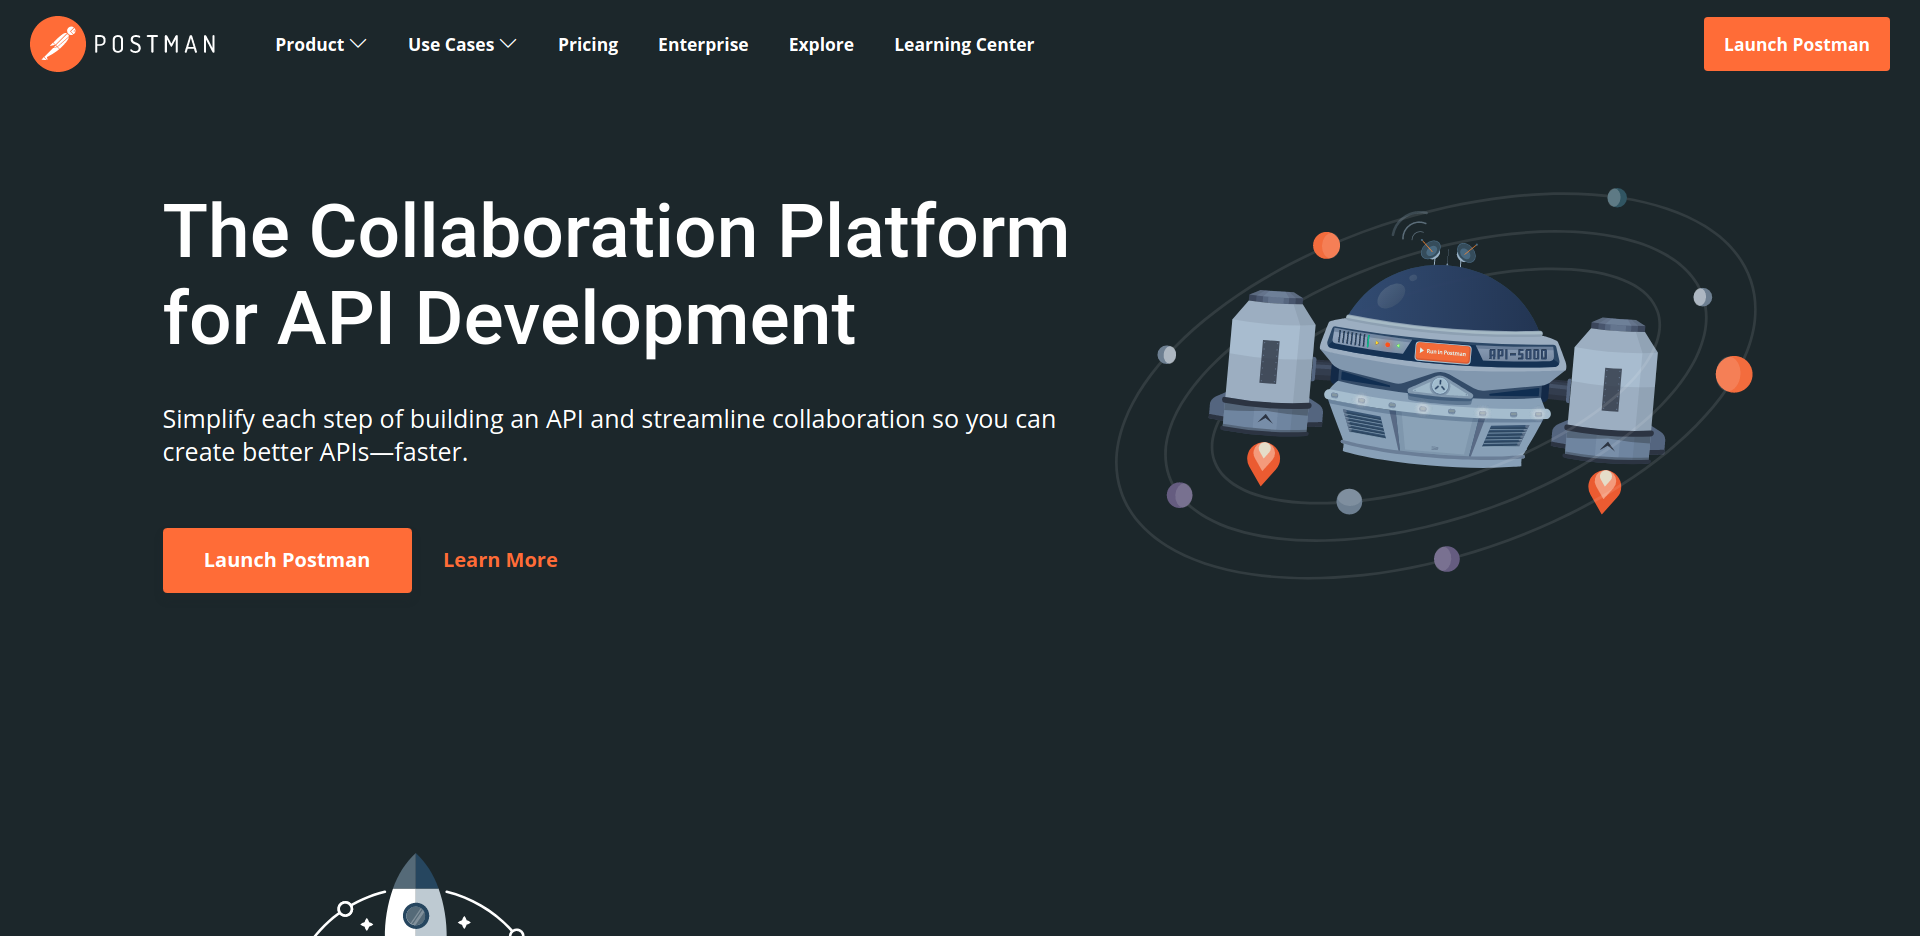
Task: Follow the Learn More link
Action: click(500, 560)
